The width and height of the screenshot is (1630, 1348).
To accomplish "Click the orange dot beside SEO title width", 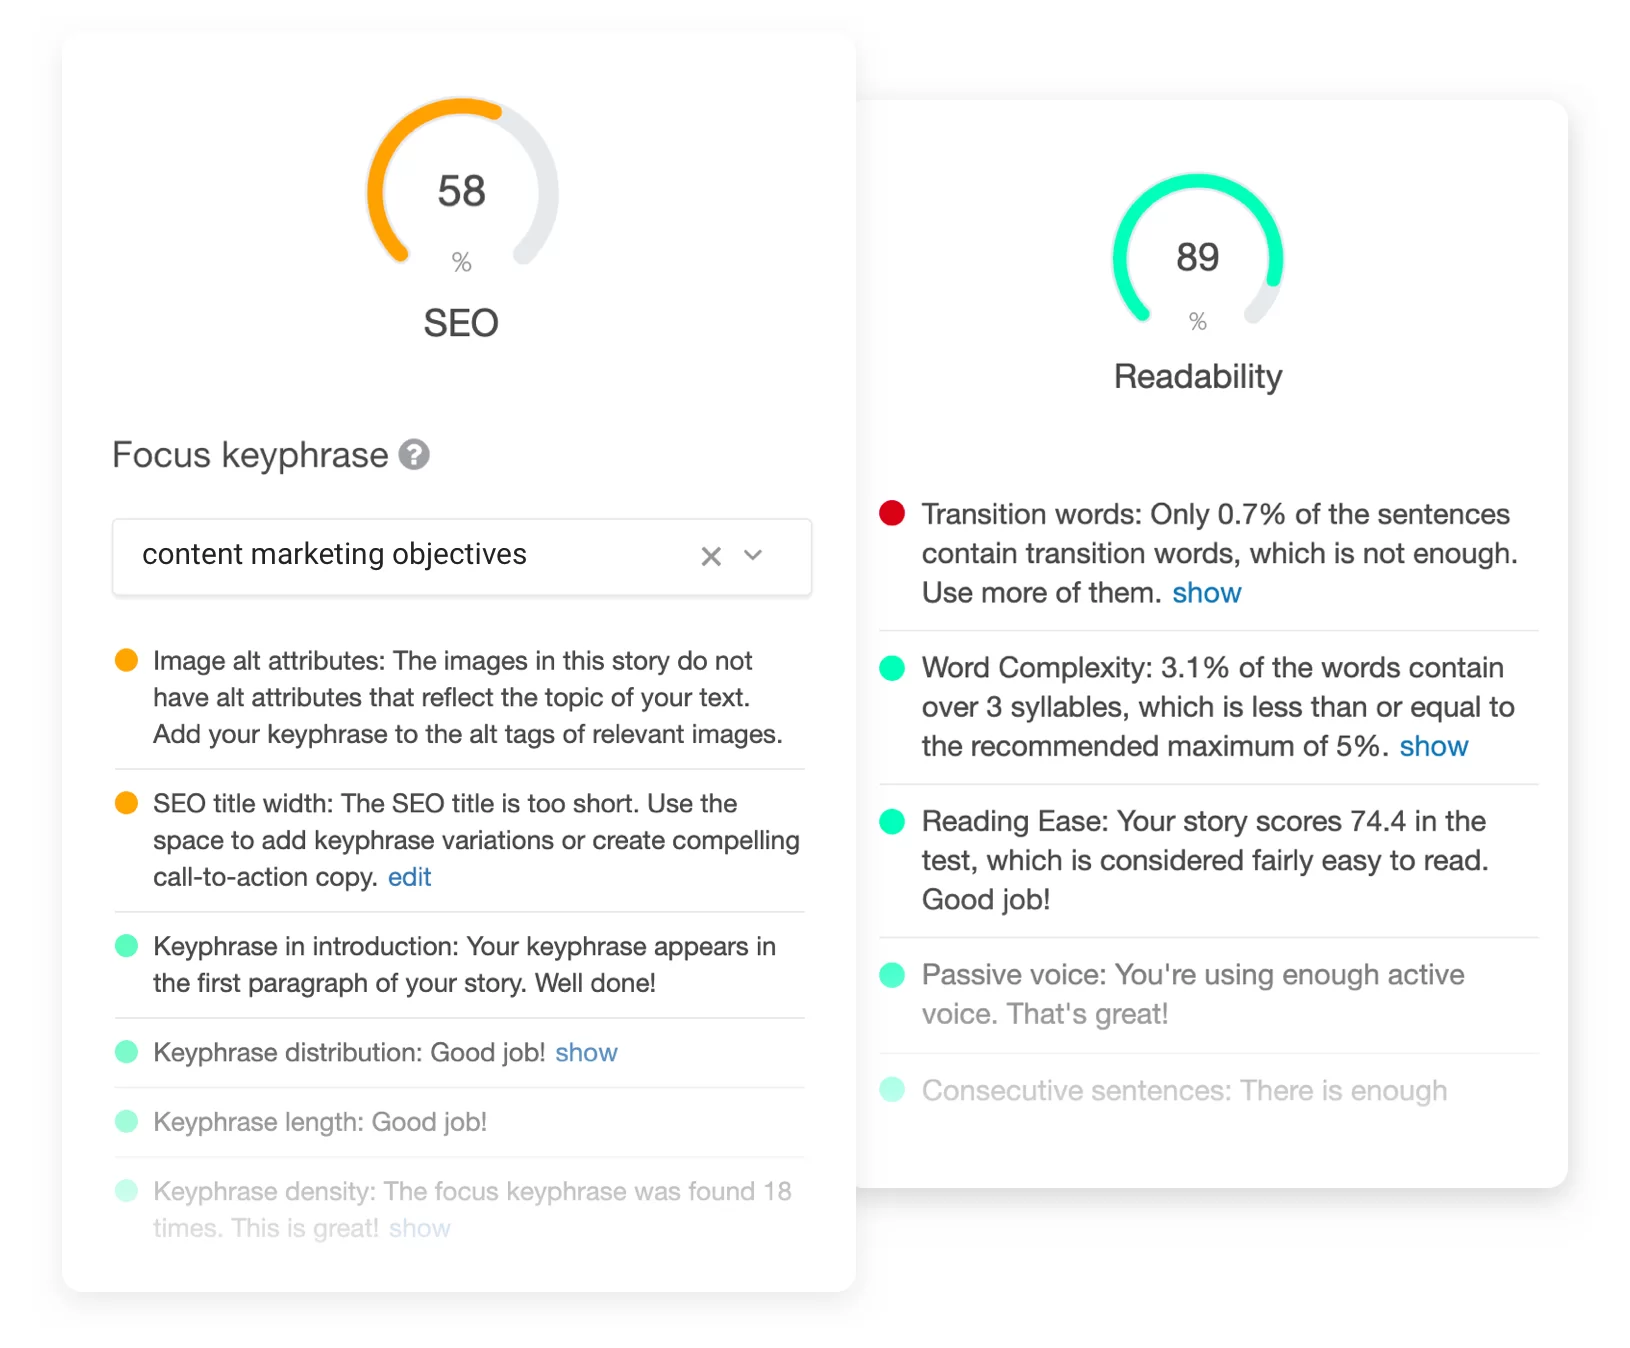I will click(126, 803).
